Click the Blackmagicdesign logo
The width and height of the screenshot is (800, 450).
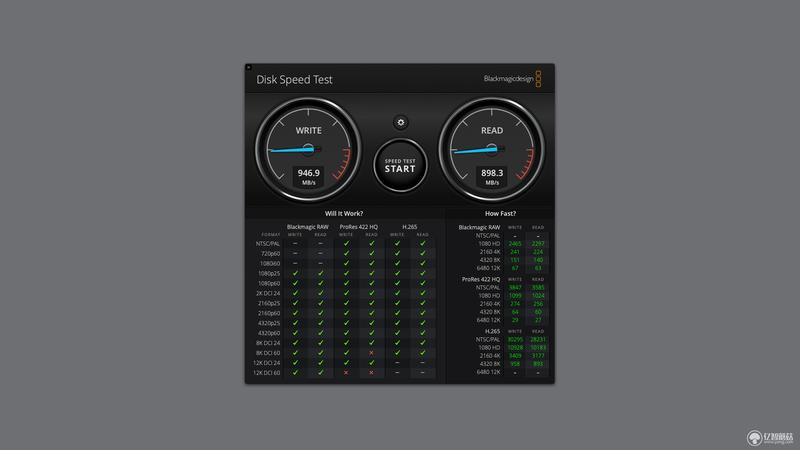tap(512, 79)
